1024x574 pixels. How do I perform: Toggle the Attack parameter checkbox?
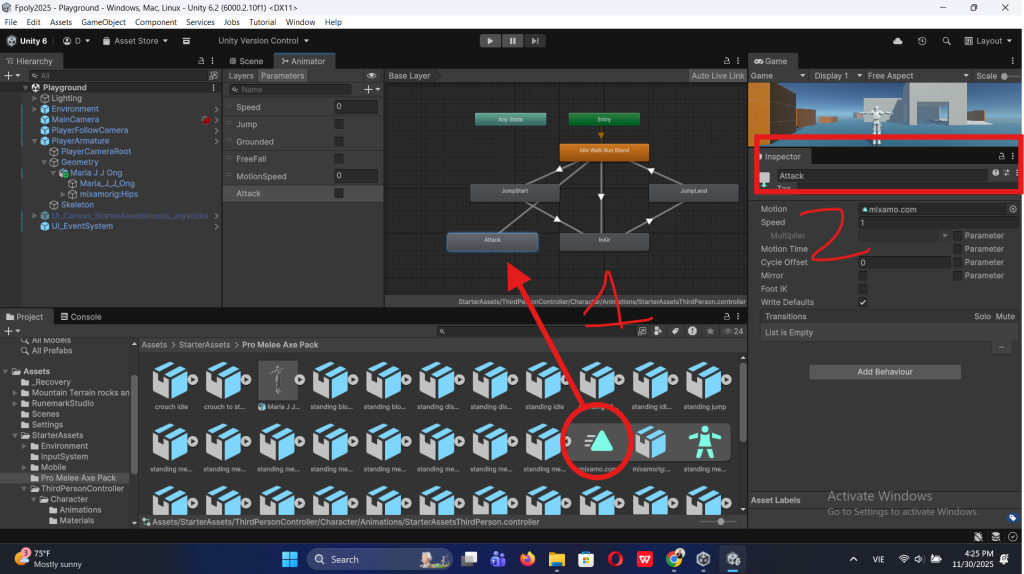coord(339,193)
